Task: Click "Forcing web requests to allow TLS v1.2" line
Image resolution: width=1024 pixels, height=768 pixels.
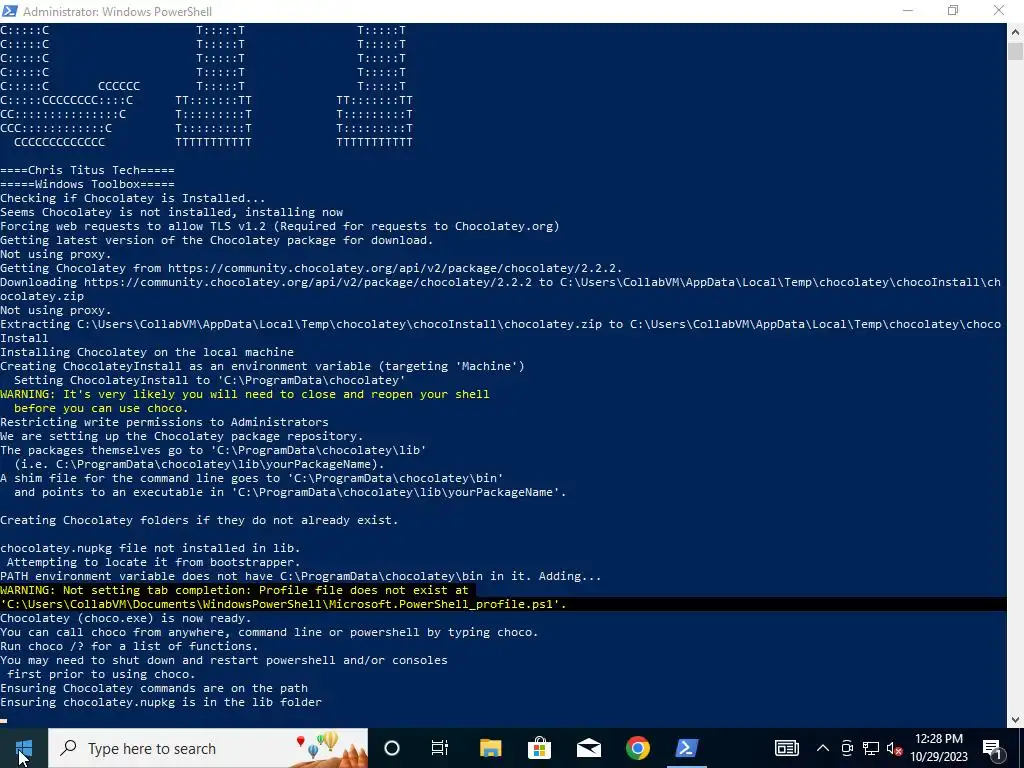Action: pyautogui.click(x=280, y=227)
